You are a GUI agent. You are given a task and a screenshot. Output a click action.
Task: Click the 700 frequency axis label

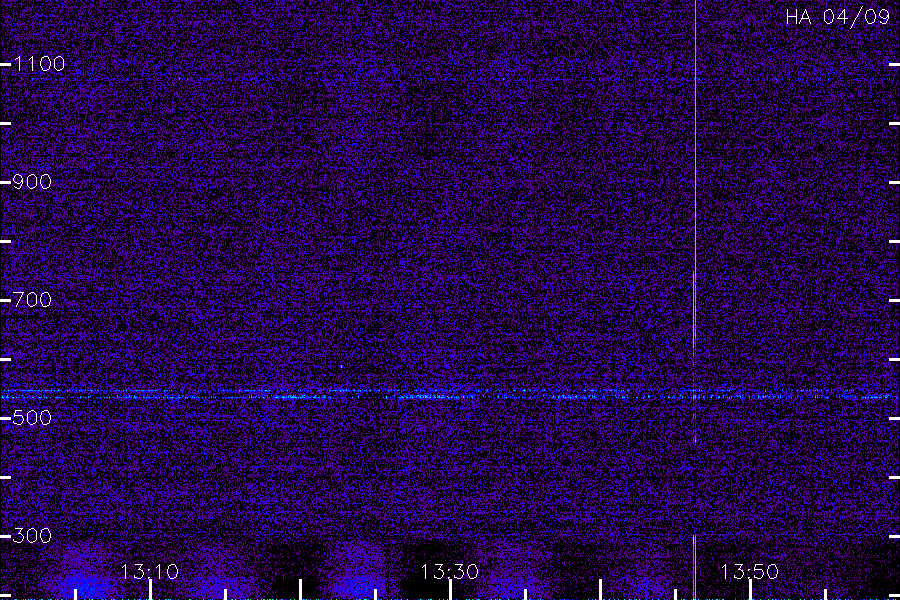point(32,300)
